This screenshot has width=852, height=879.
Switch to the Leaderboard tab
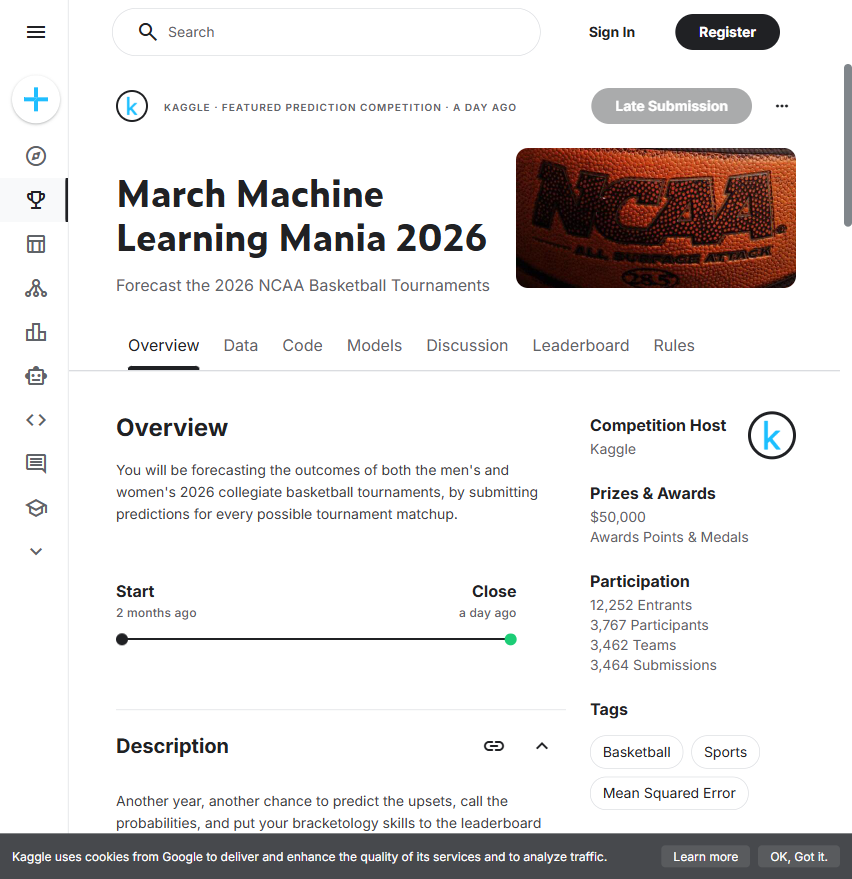[x=580, y=345]
